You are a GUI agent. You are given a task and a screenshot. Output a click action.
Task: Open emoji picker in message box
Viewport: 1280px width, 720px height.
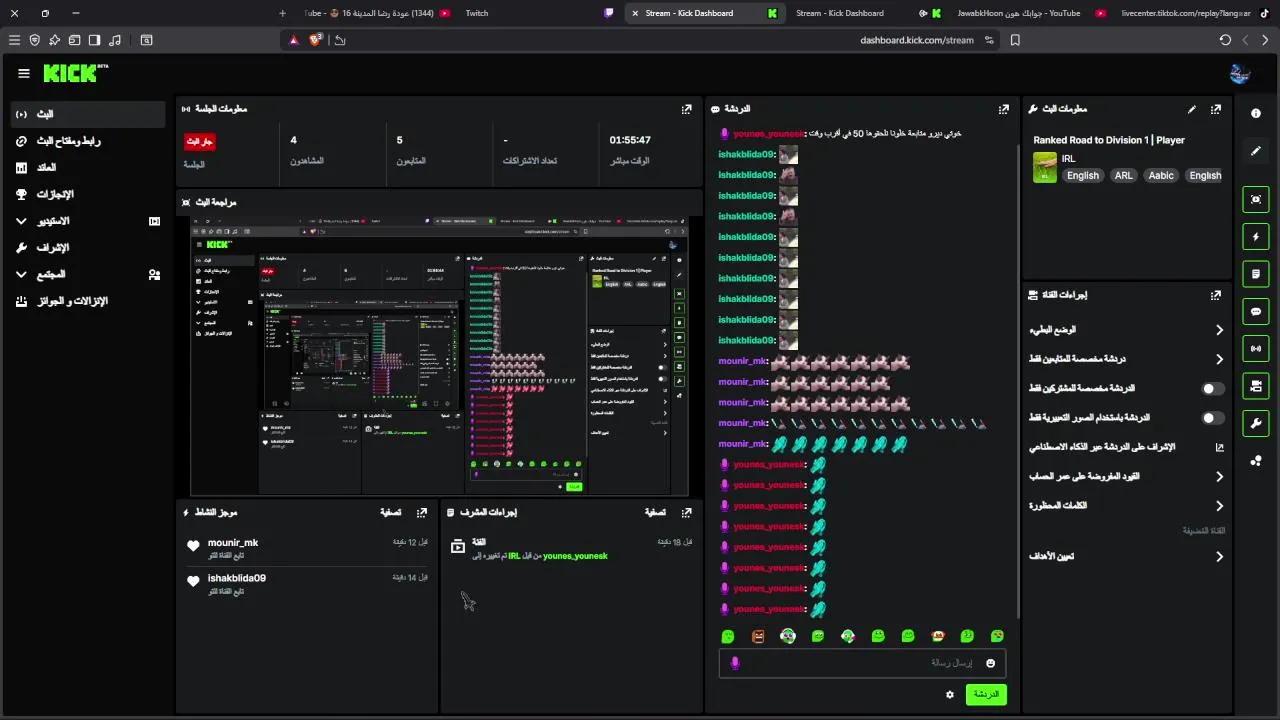(991, 663)
